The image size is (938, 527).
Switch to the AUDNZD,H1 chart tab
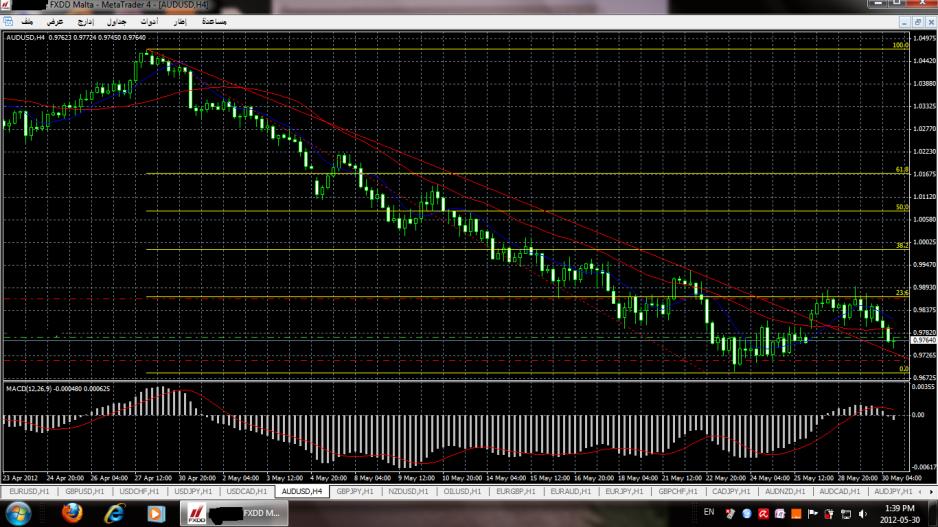click(x=783, y=492)
